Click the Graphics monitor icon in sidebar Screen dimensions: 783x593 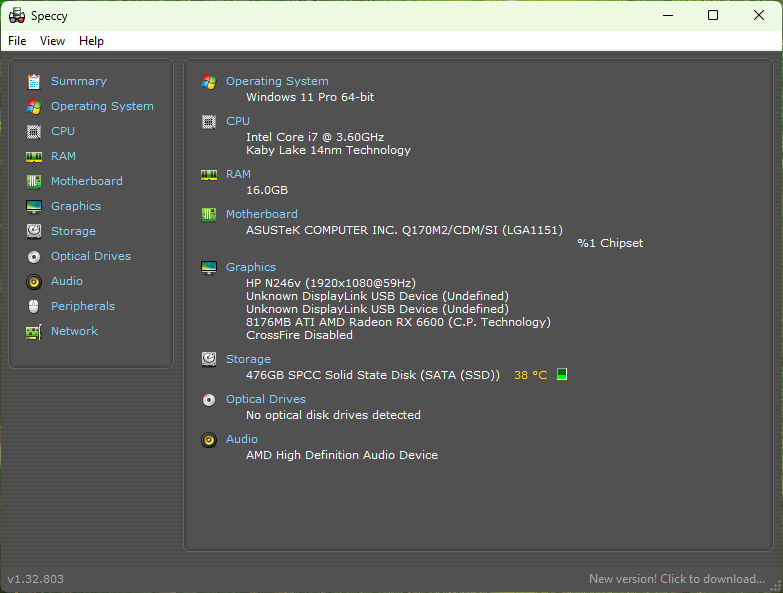[33, 206]
